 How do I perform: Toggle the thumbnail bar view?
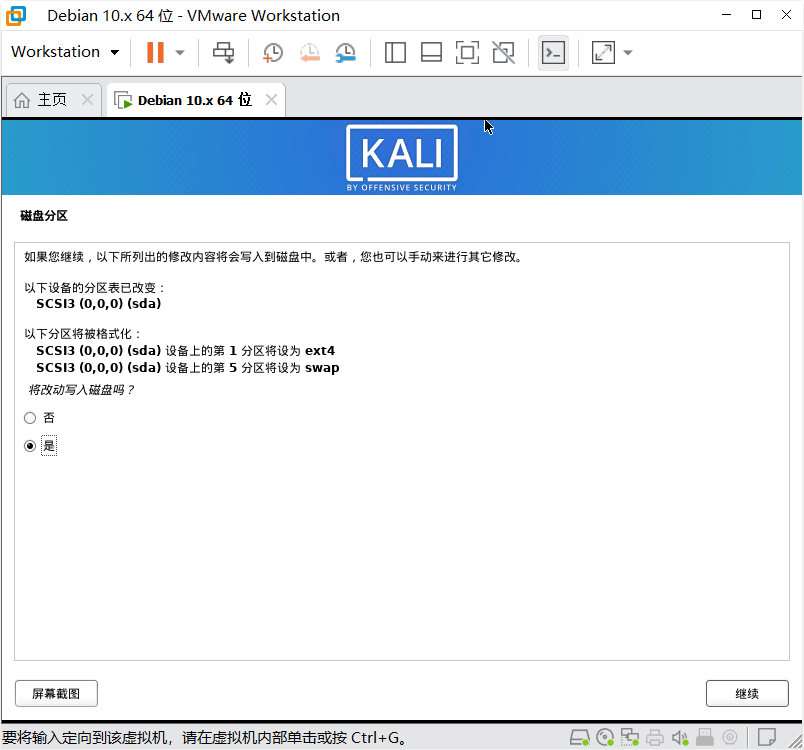(431, 52)
